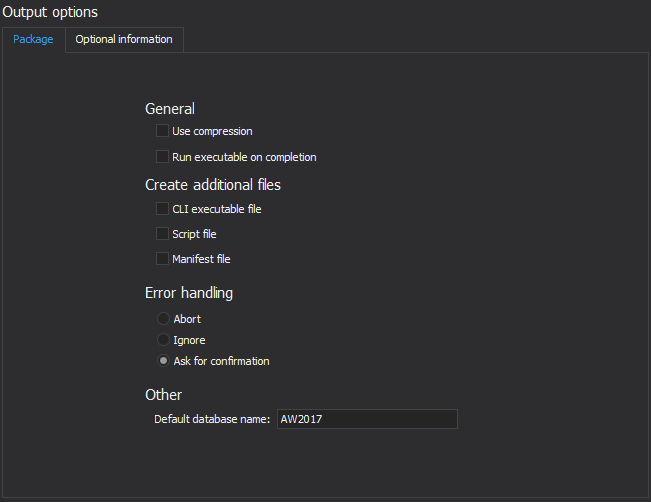
Task: Click the 'Ask for confirmation' label text
Action: [221, 361]
